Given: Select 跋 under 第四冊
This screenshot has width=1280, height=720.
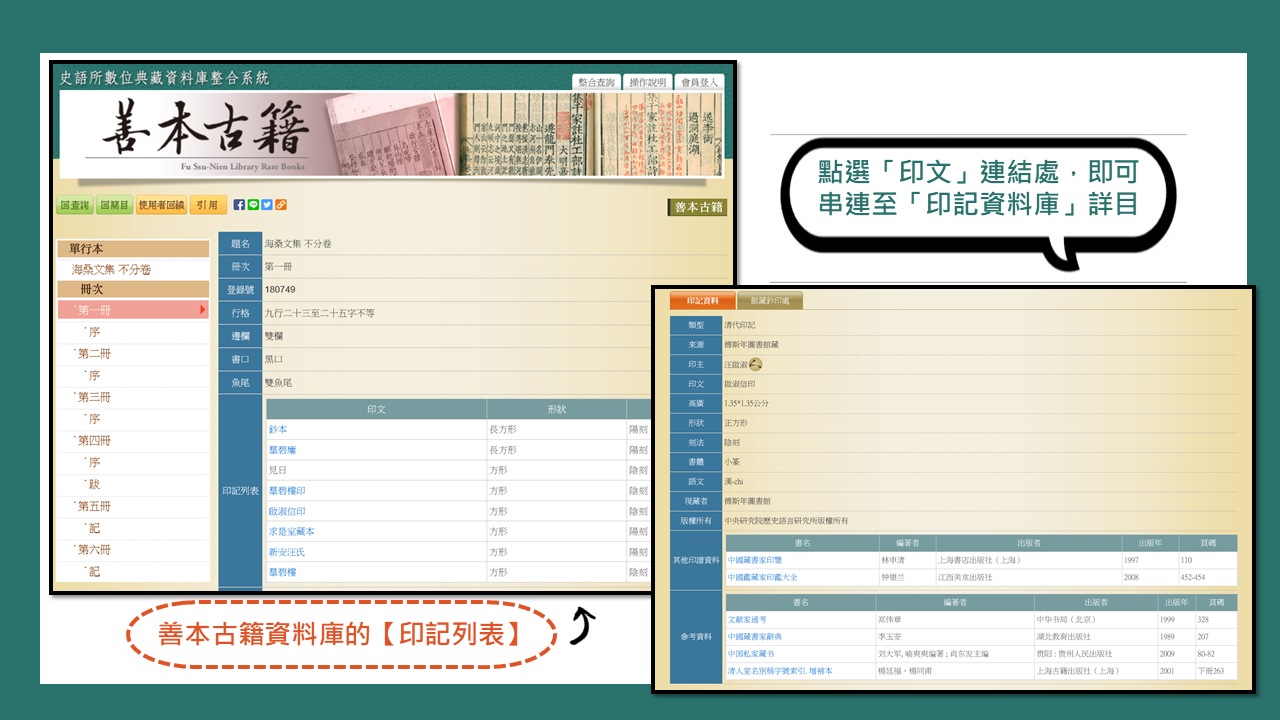Looking at the screenshot, I should tap(94, 485).
